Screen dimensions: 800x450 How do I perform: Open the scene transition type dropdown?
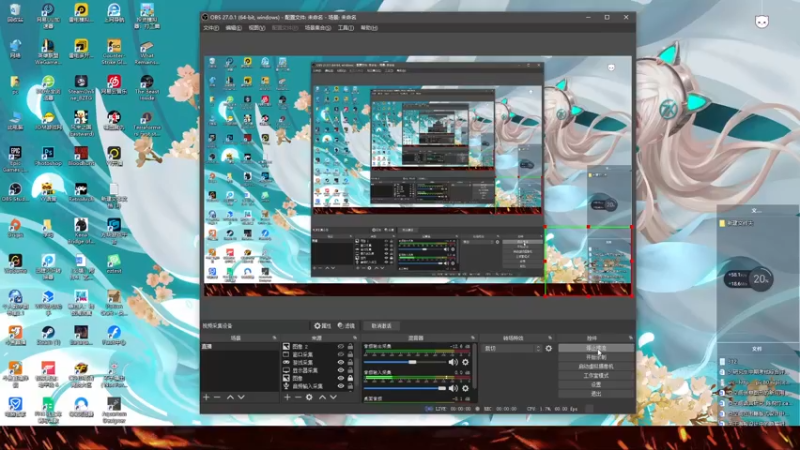(x=512, y=348)
